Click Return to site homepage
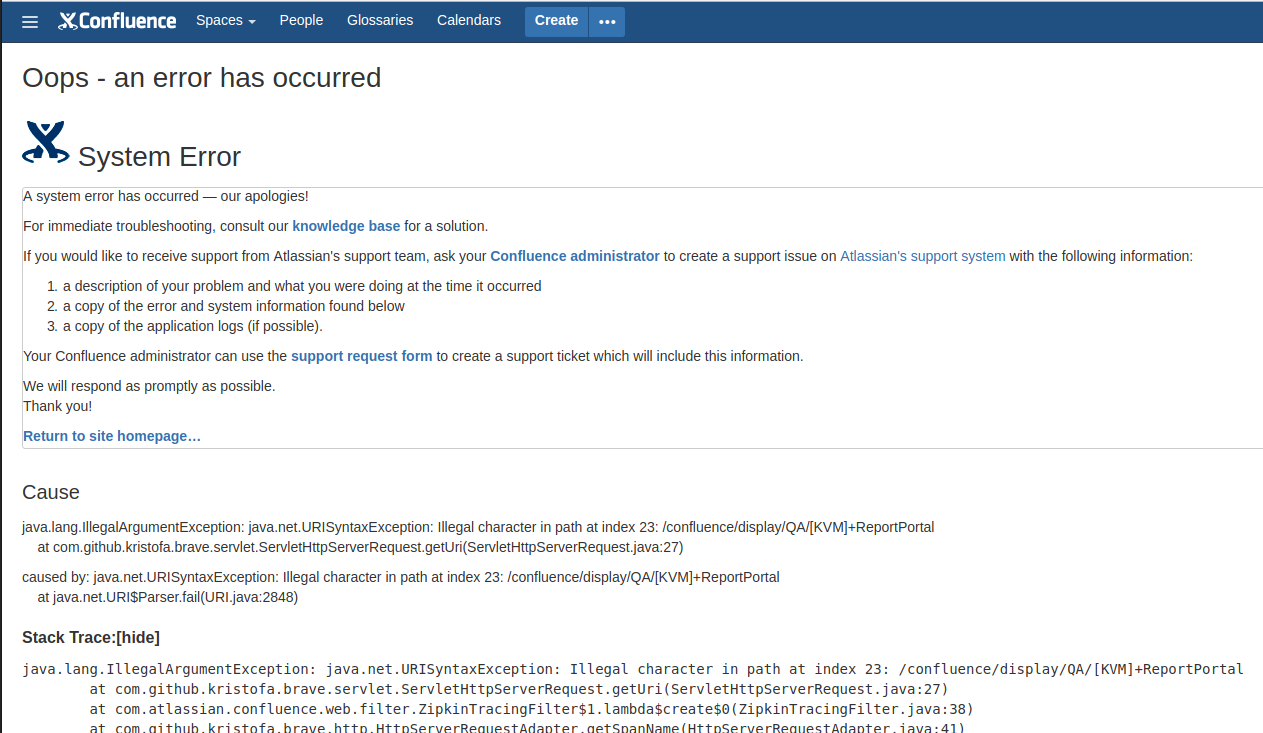1263x733 pixels. click(111, 436)
